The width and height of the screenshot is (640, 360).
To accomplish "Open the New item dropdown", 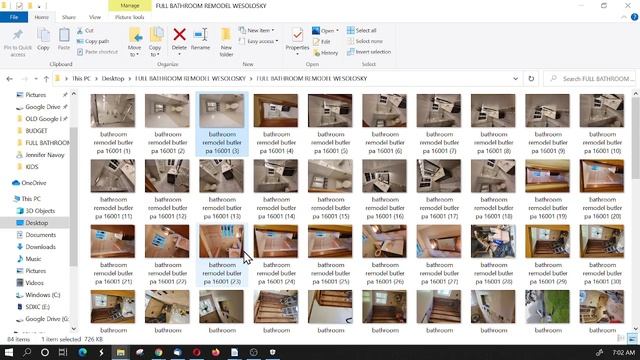I will pos(256,30).
